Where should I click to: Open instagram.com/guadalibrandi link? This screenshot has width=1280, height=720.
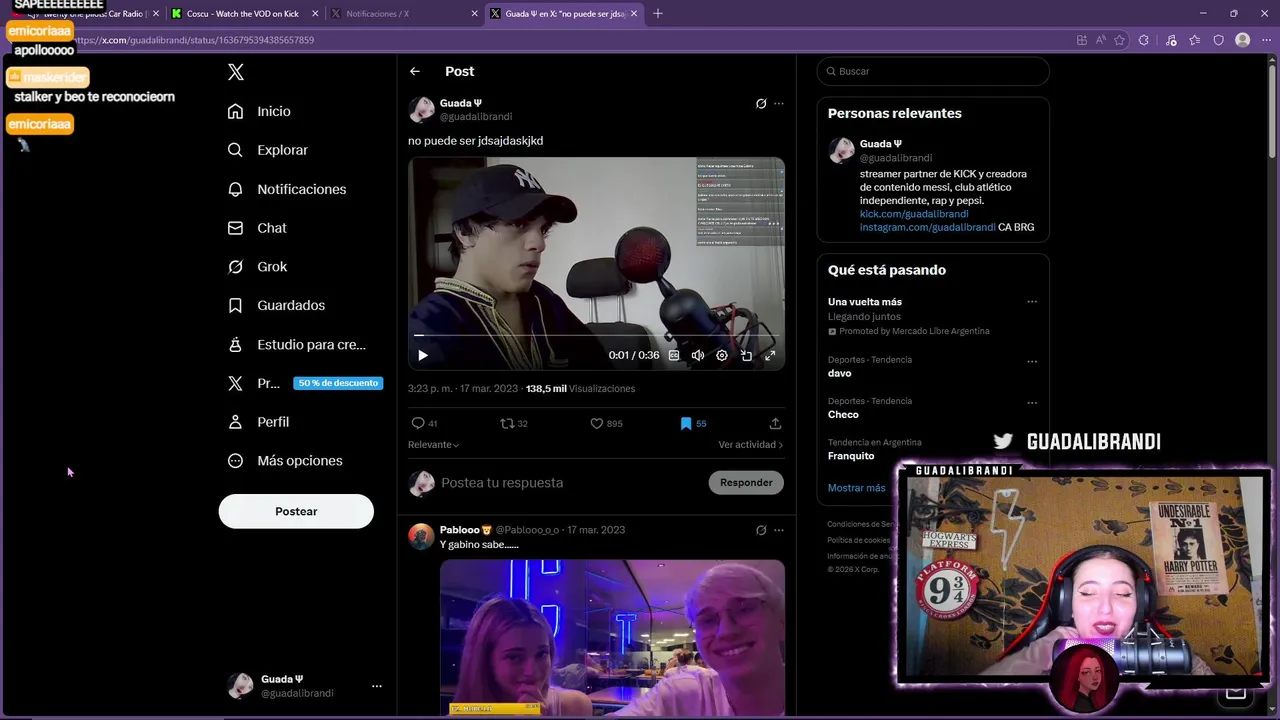pyautogui.click(x=927, y=227)
